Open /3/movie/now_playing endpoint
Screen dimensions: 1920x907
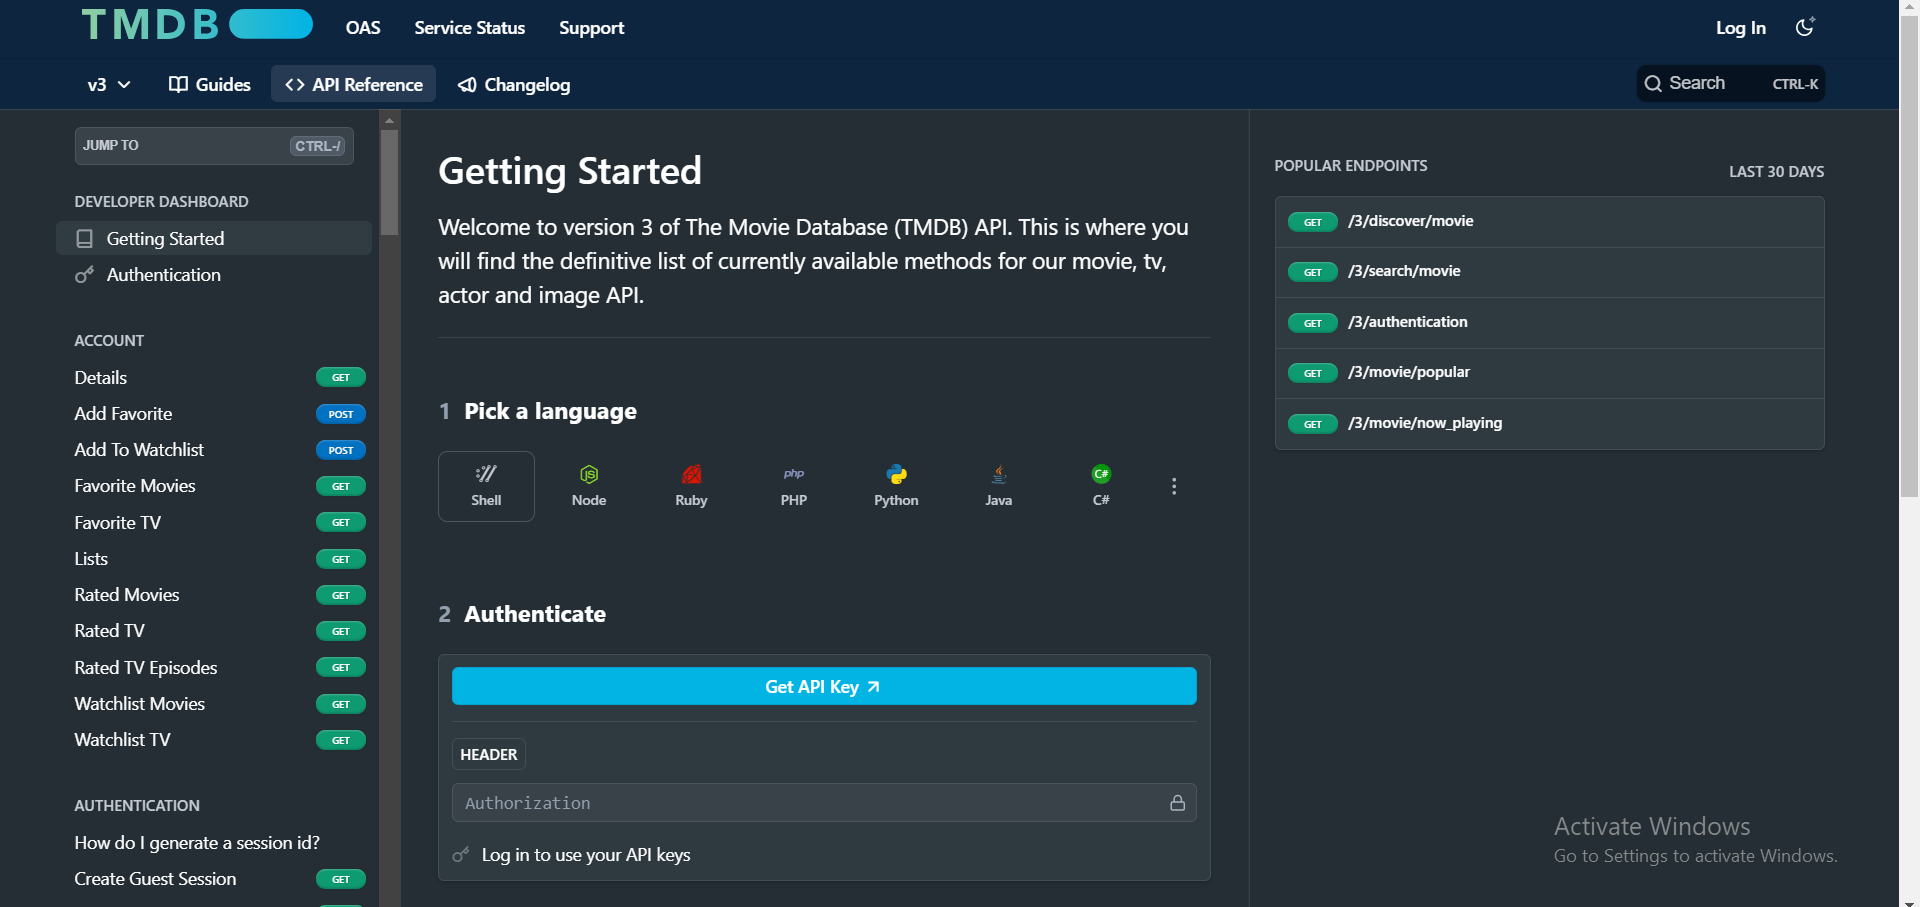(1549, 424)
